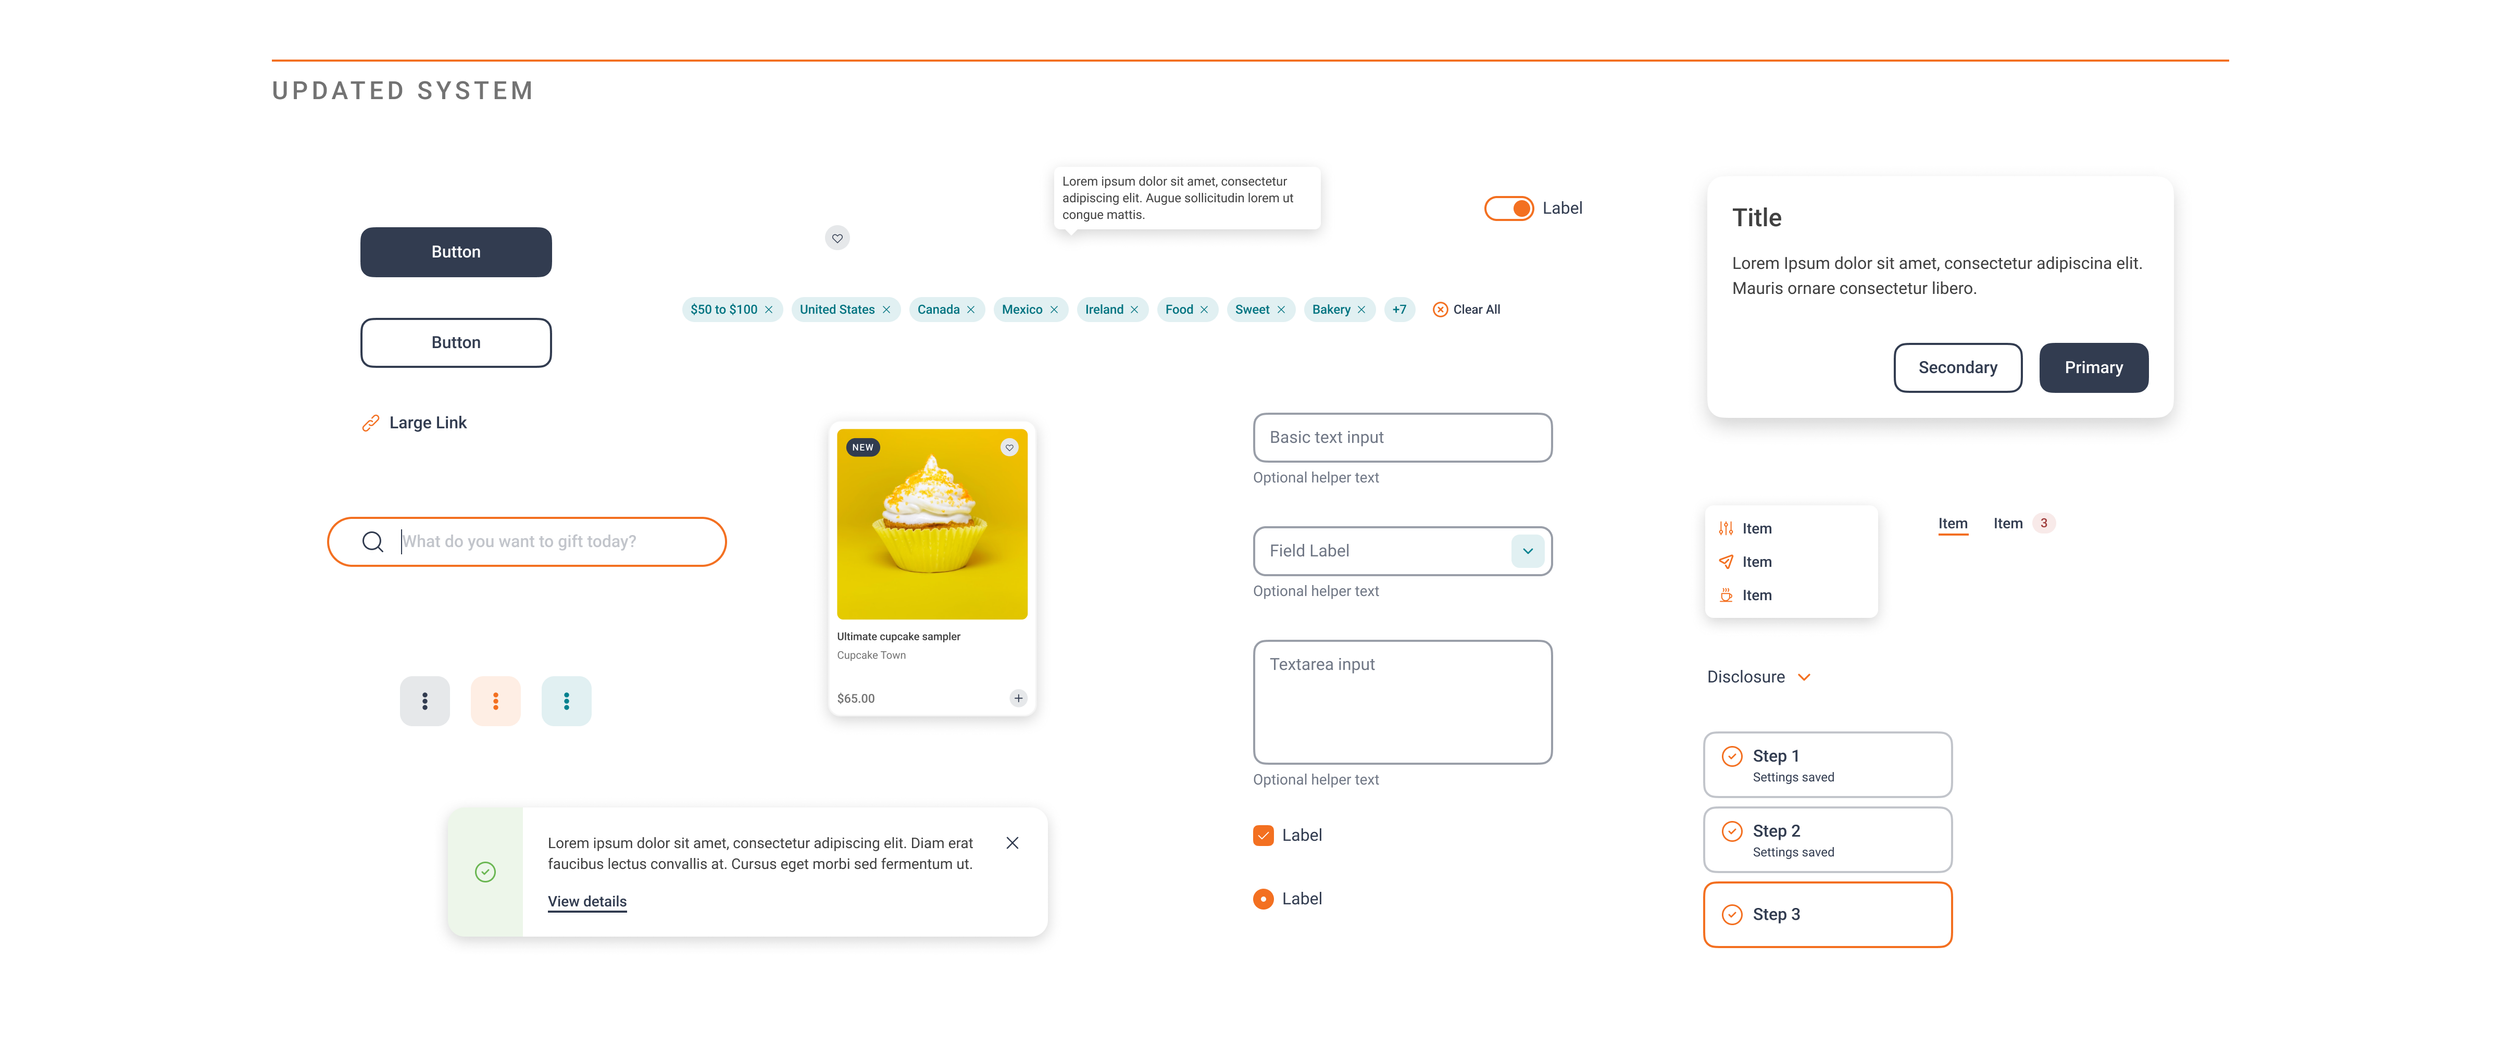Image resolution: width=2500 pixels, height=1042 pixels.
Task: Click the Secondary dialog button
Action: pos(1957,368)
